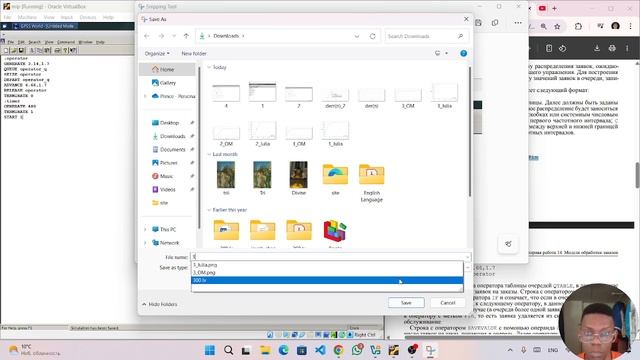Open Devices menu in VirtualBox window
This screenshot has height=360, width=640.
tap(88, 17)
